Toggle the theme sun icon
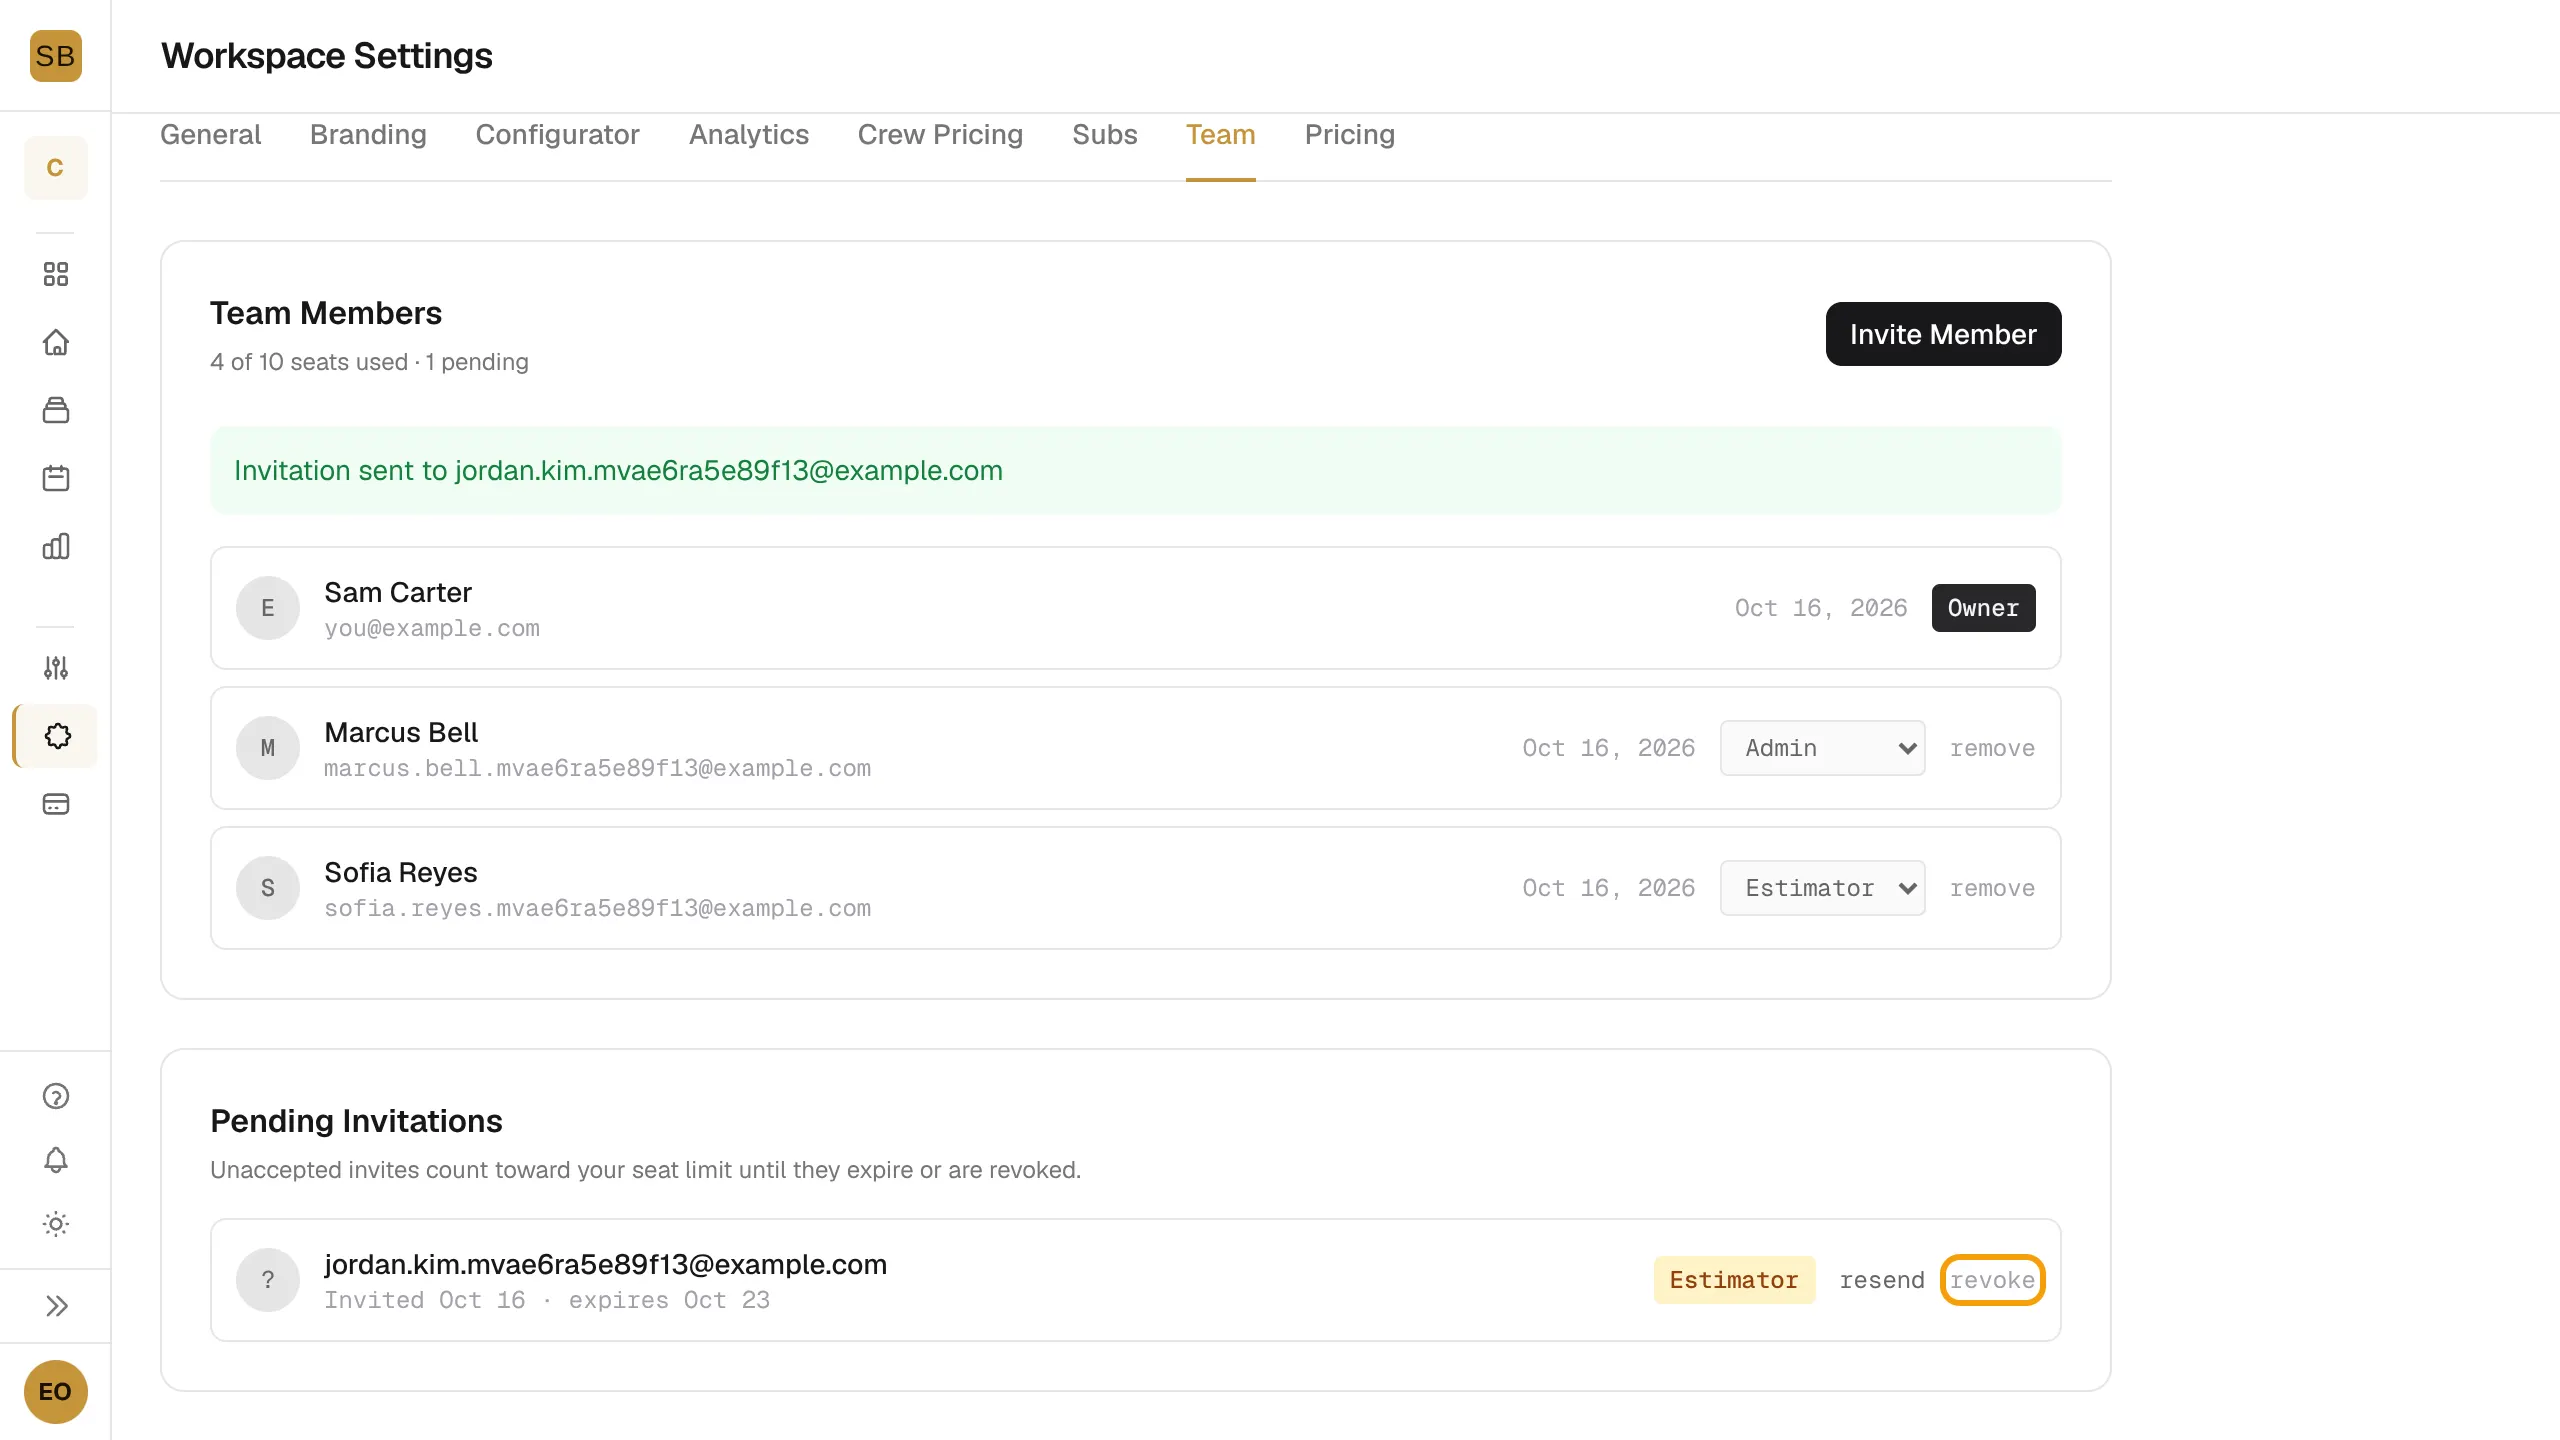The image size is (2560, 1440). pyautogui.click(x=56, y=1224)
